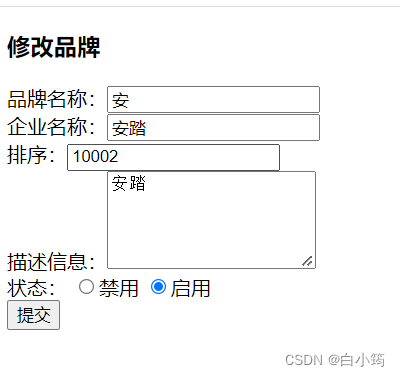Viewport: 400px width, 376px height.
Task: Click the 企业名称 label
Action: coord(51,127)
